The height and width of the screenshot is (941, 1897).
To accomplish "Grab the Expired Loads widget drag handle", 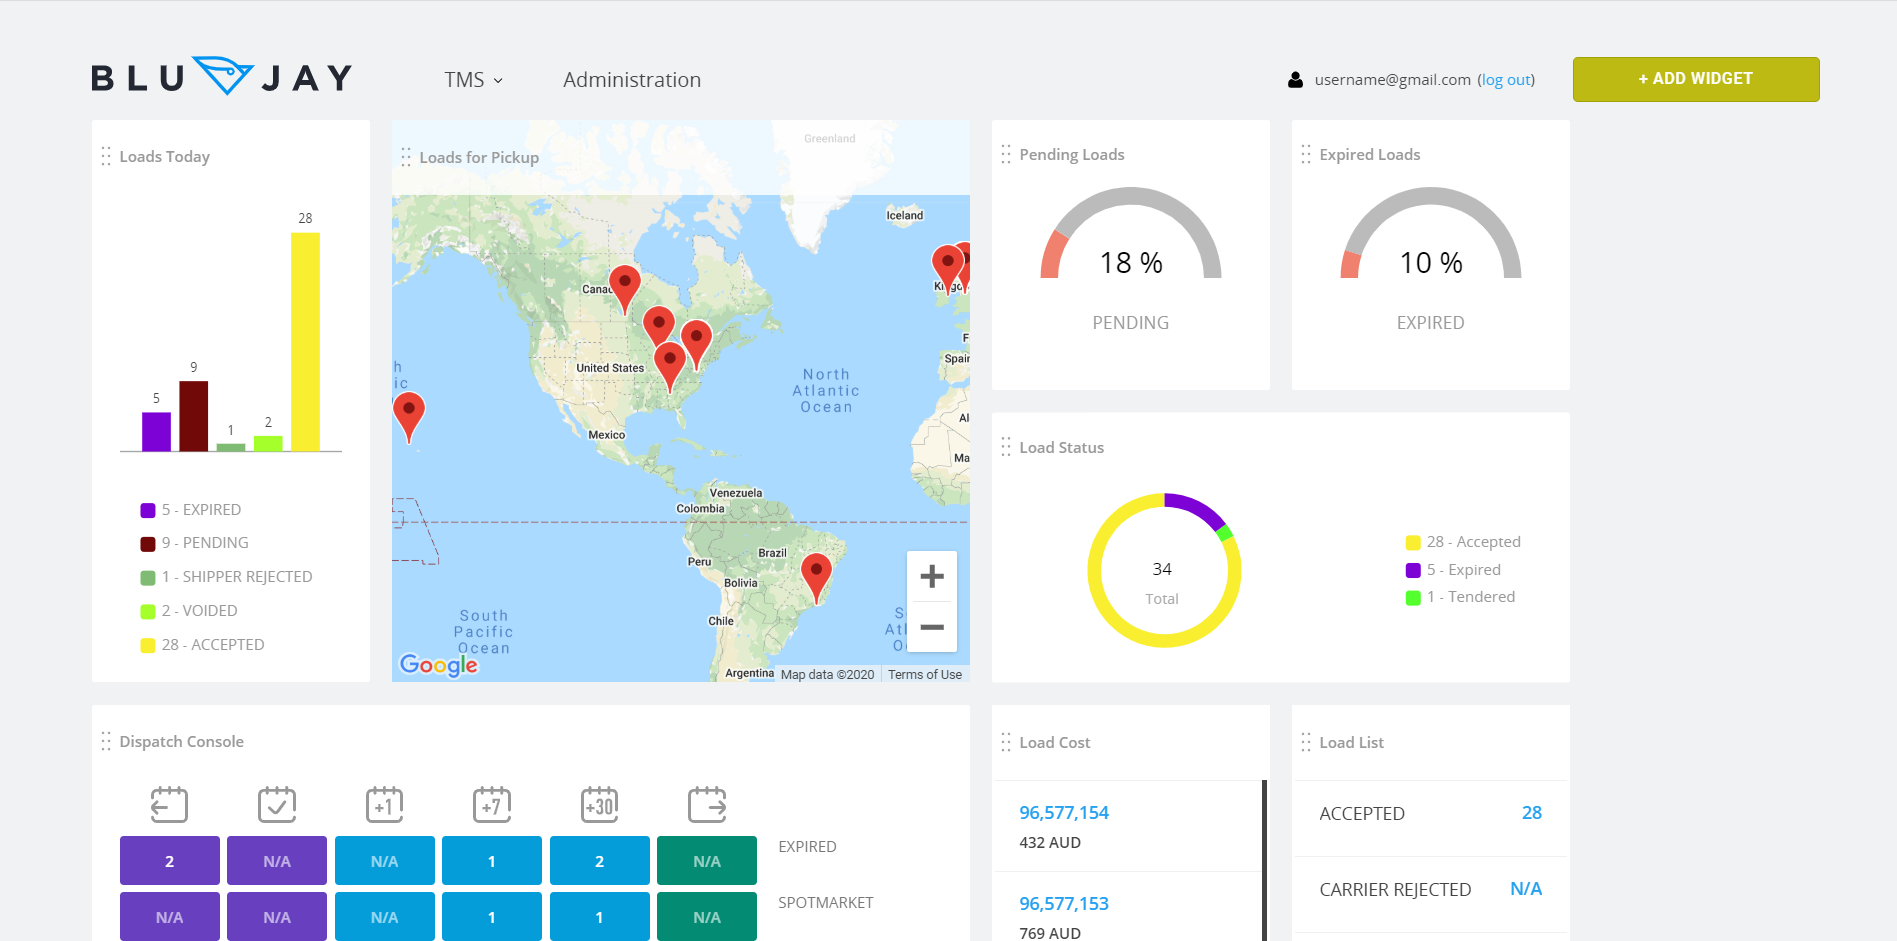I will [x=1306, y=154].
